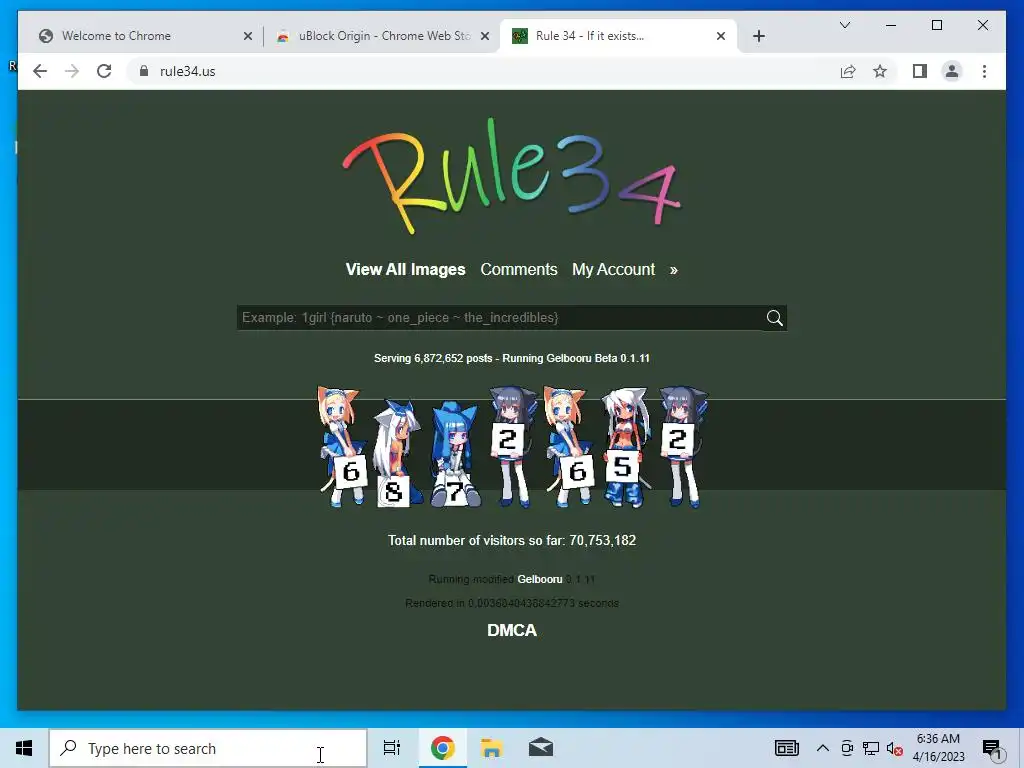Open the My Account link

[613, 269]
